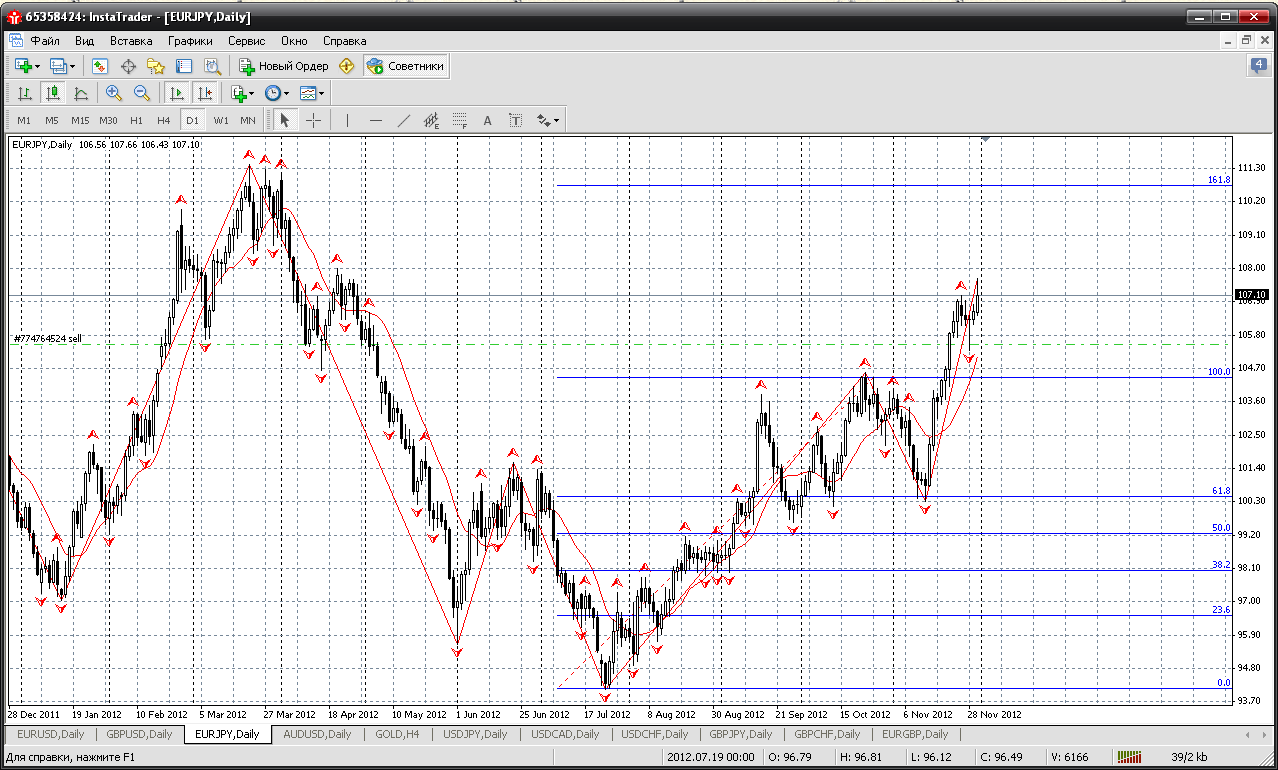Image resolution: width=1278 pixels, height=770 pixels.
Task: Toggle Chart Shift option
Action: (x=205, y=93)
